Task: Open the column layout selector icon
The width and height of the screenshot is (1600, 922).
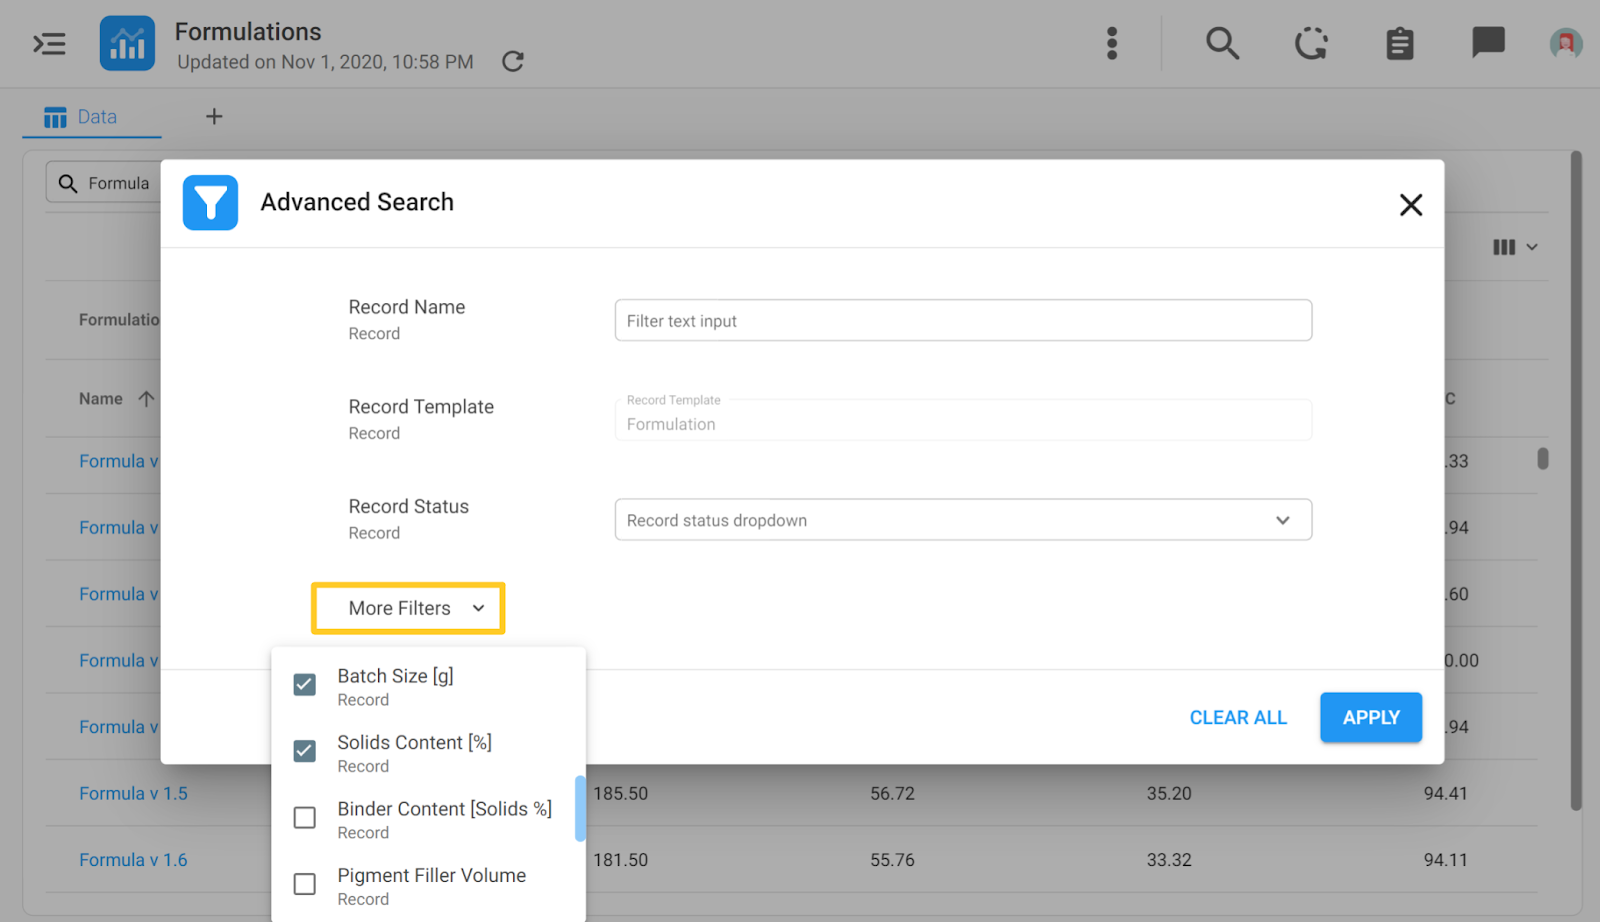Action: coord(1515,247)
